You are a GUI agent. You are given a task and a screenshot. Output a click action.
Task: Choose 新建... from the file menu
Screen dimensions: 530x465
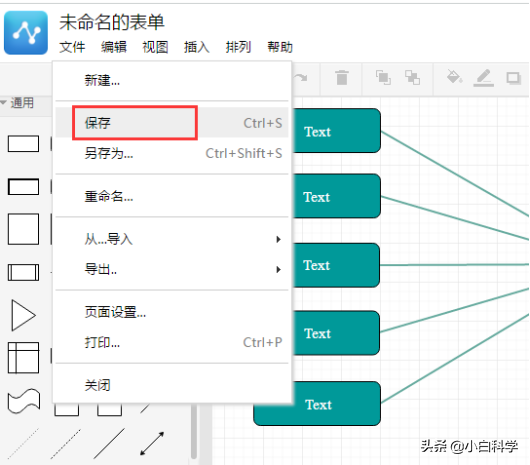point(172,80)
